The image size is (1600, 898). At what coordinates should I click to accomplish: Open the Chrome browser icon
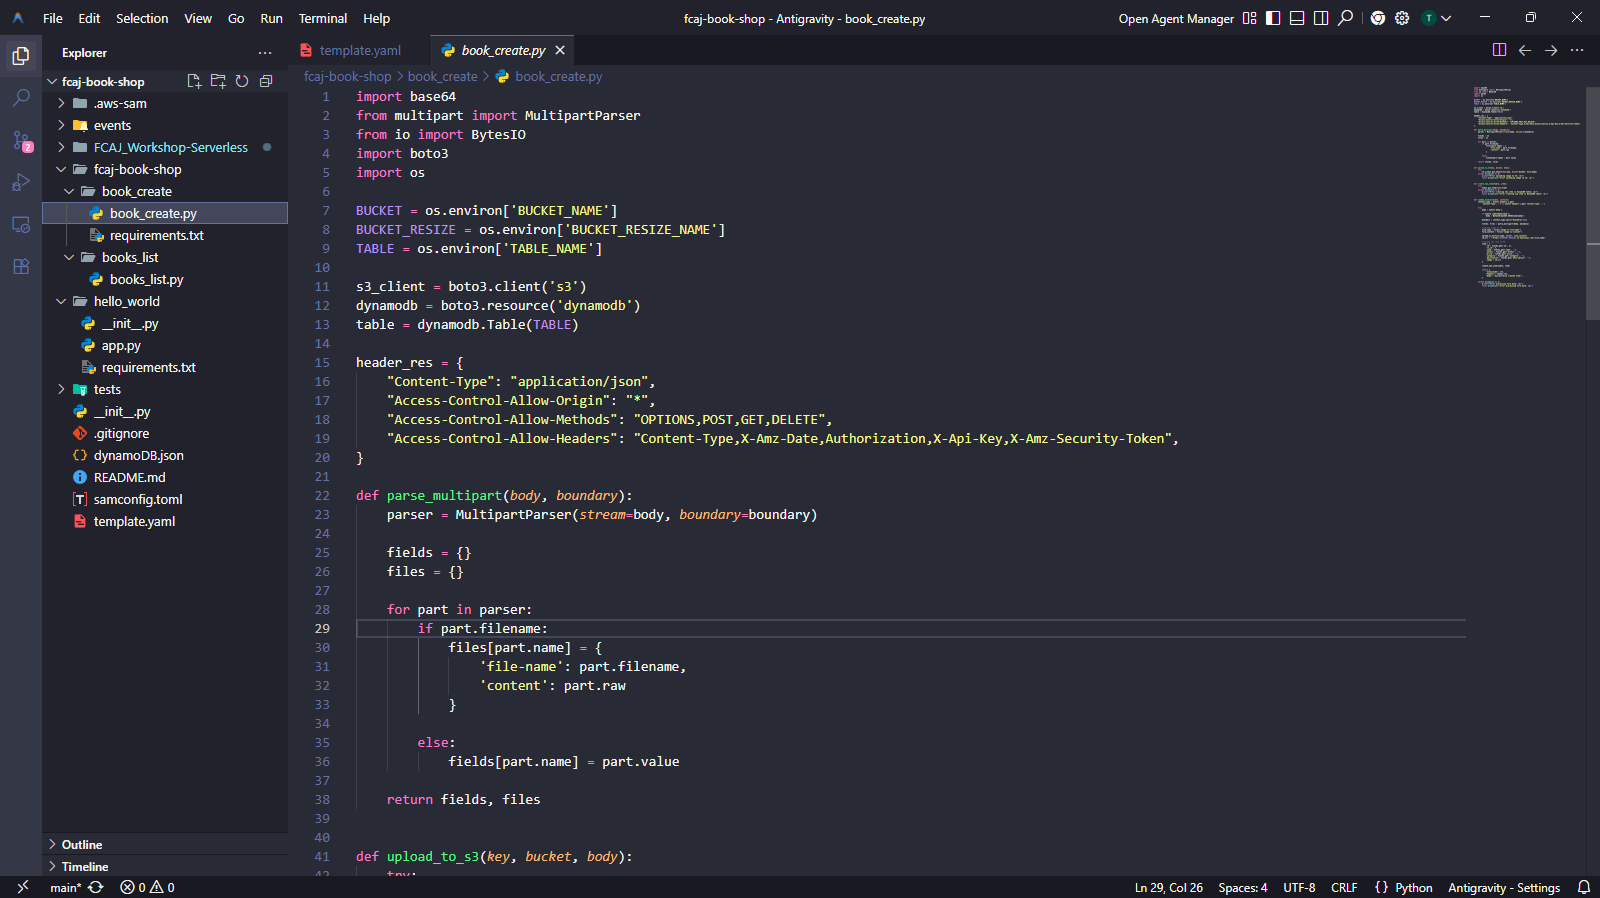pyautogui.click(x=1378, y=18)
